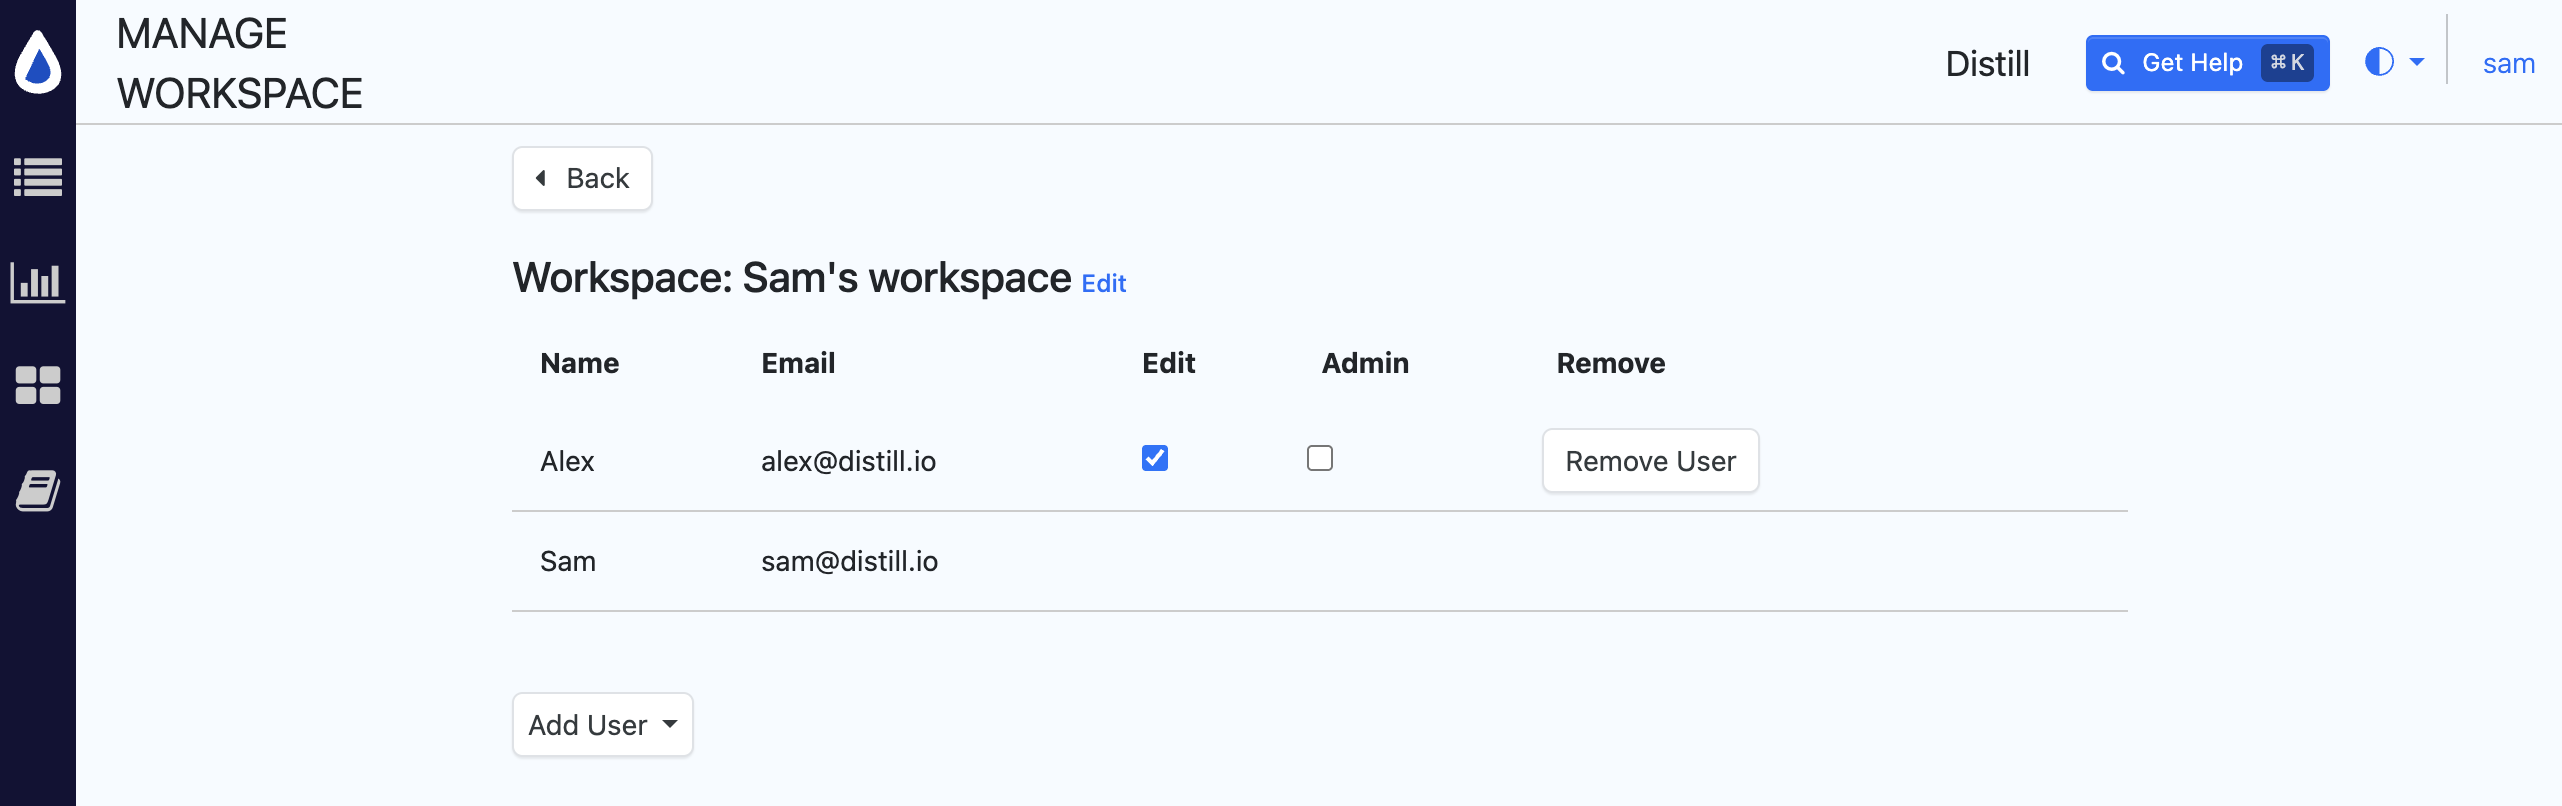This screenshot has height=806, width=2562.
Task: Click the Admin column header
Action: [x=1365, y=363]
